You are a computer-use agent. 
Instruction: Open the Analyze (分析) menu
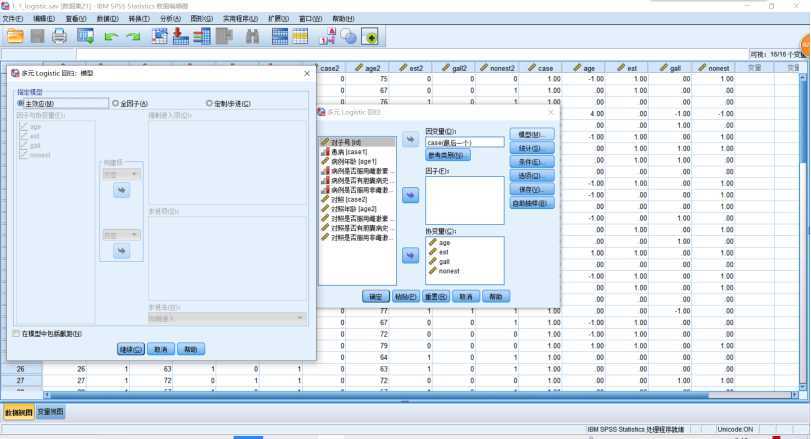click(x=170, y=19)
